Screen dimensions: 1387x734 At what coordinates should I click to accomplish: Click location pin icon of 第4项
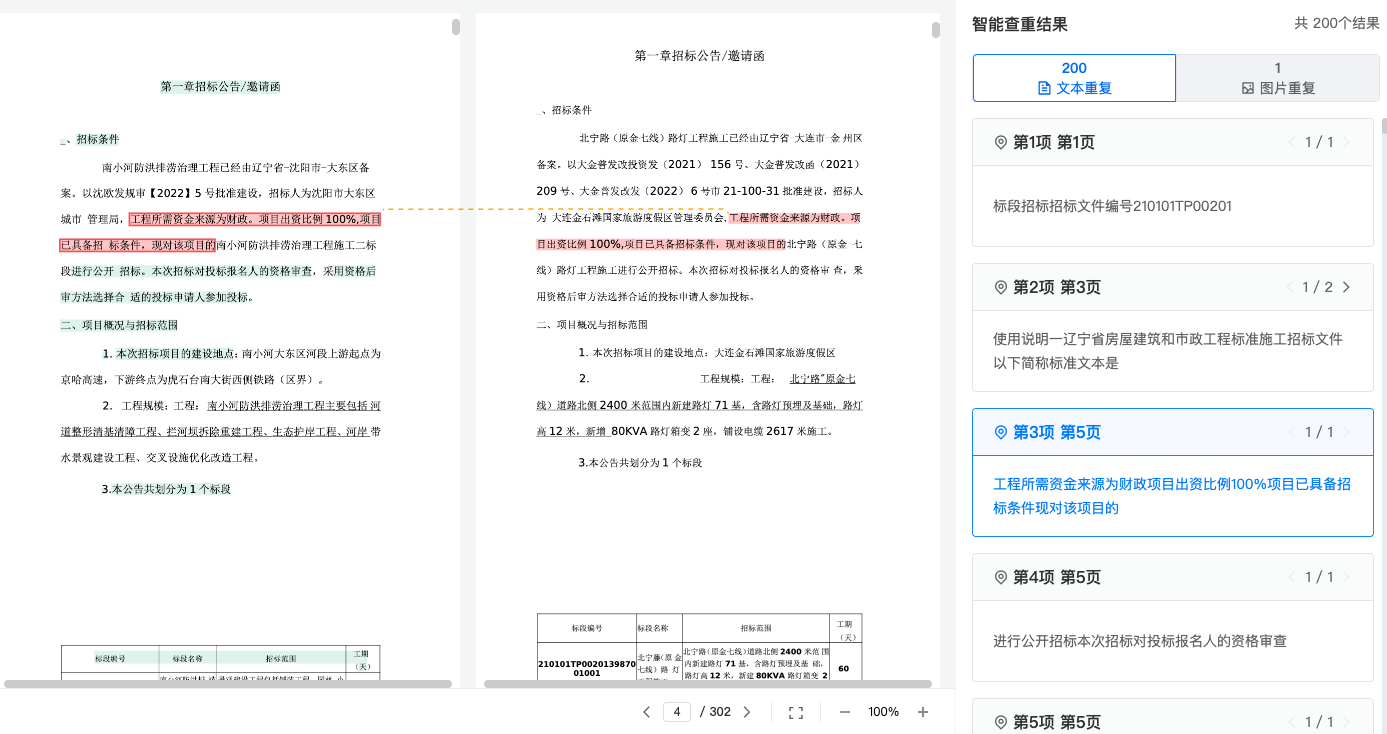1000,577
